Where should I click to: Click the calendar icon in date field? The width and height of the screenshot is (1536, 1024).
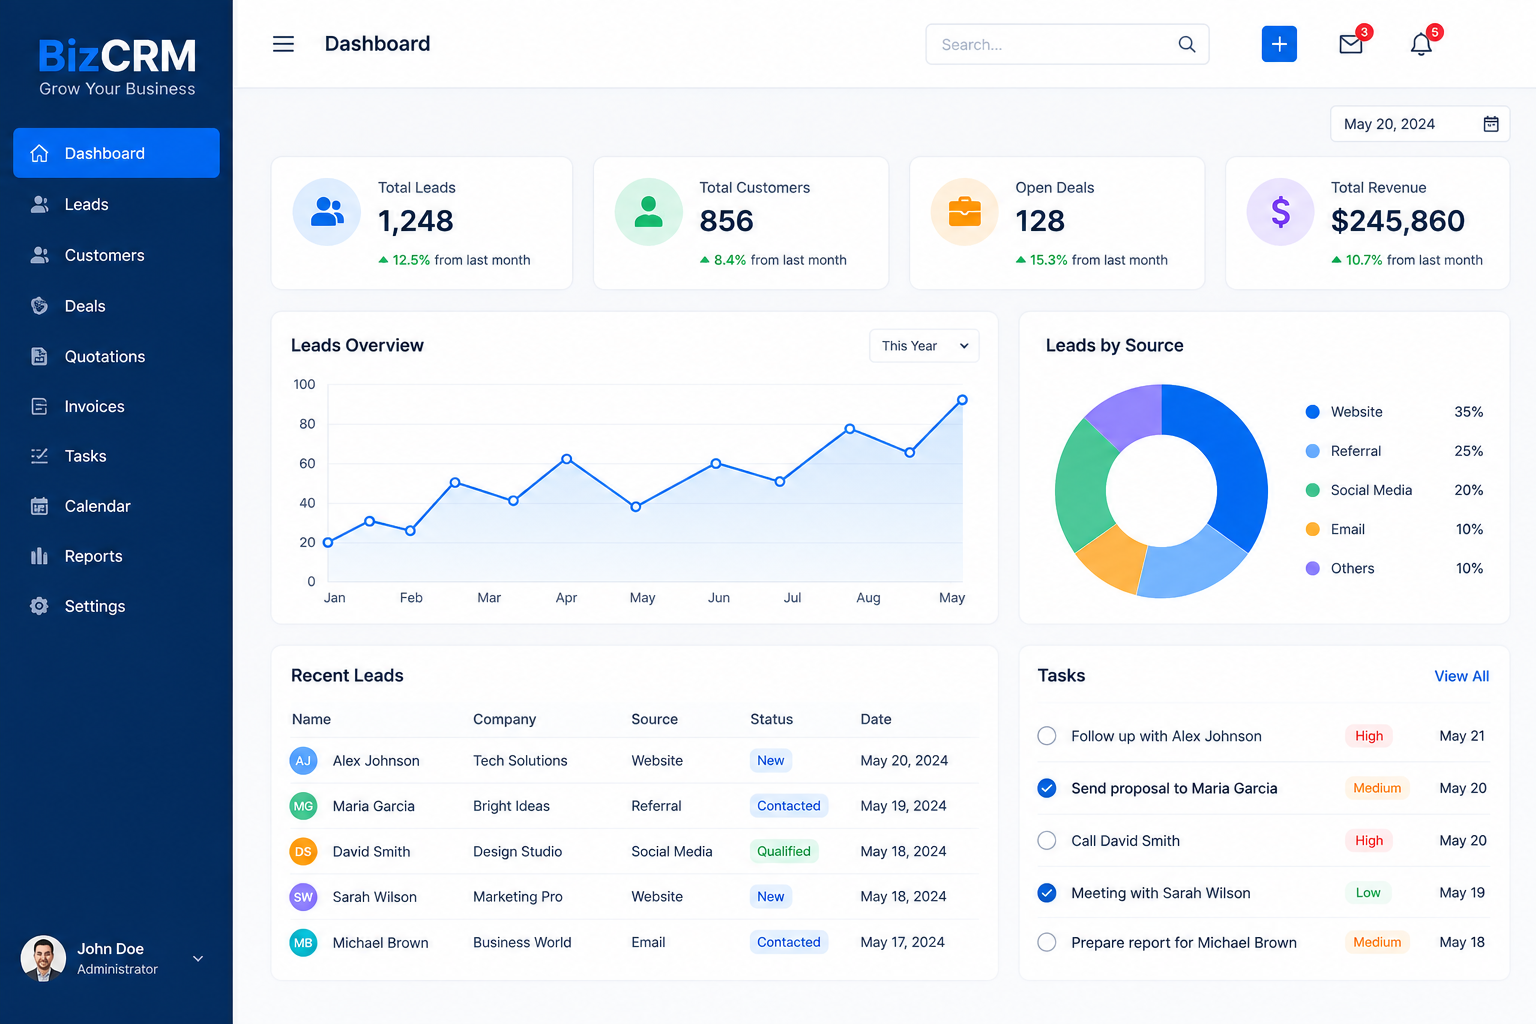click(1491, 124)
